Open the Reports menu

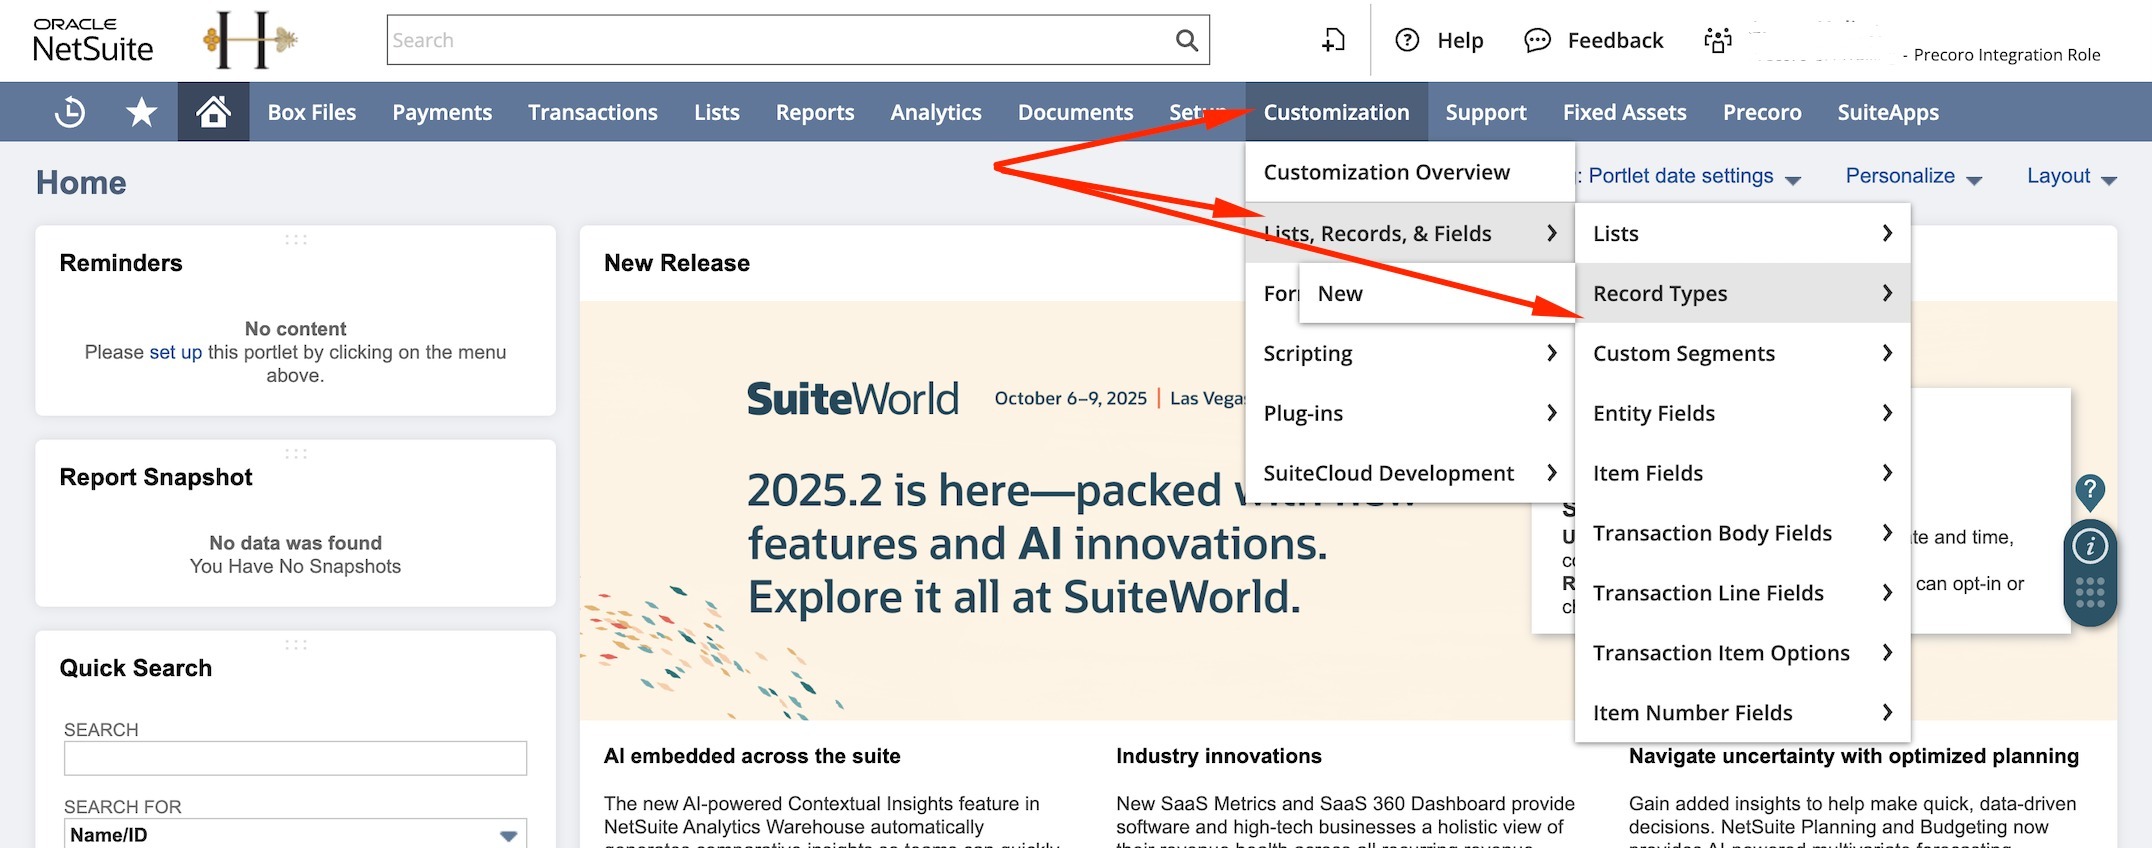click(815, 112)
